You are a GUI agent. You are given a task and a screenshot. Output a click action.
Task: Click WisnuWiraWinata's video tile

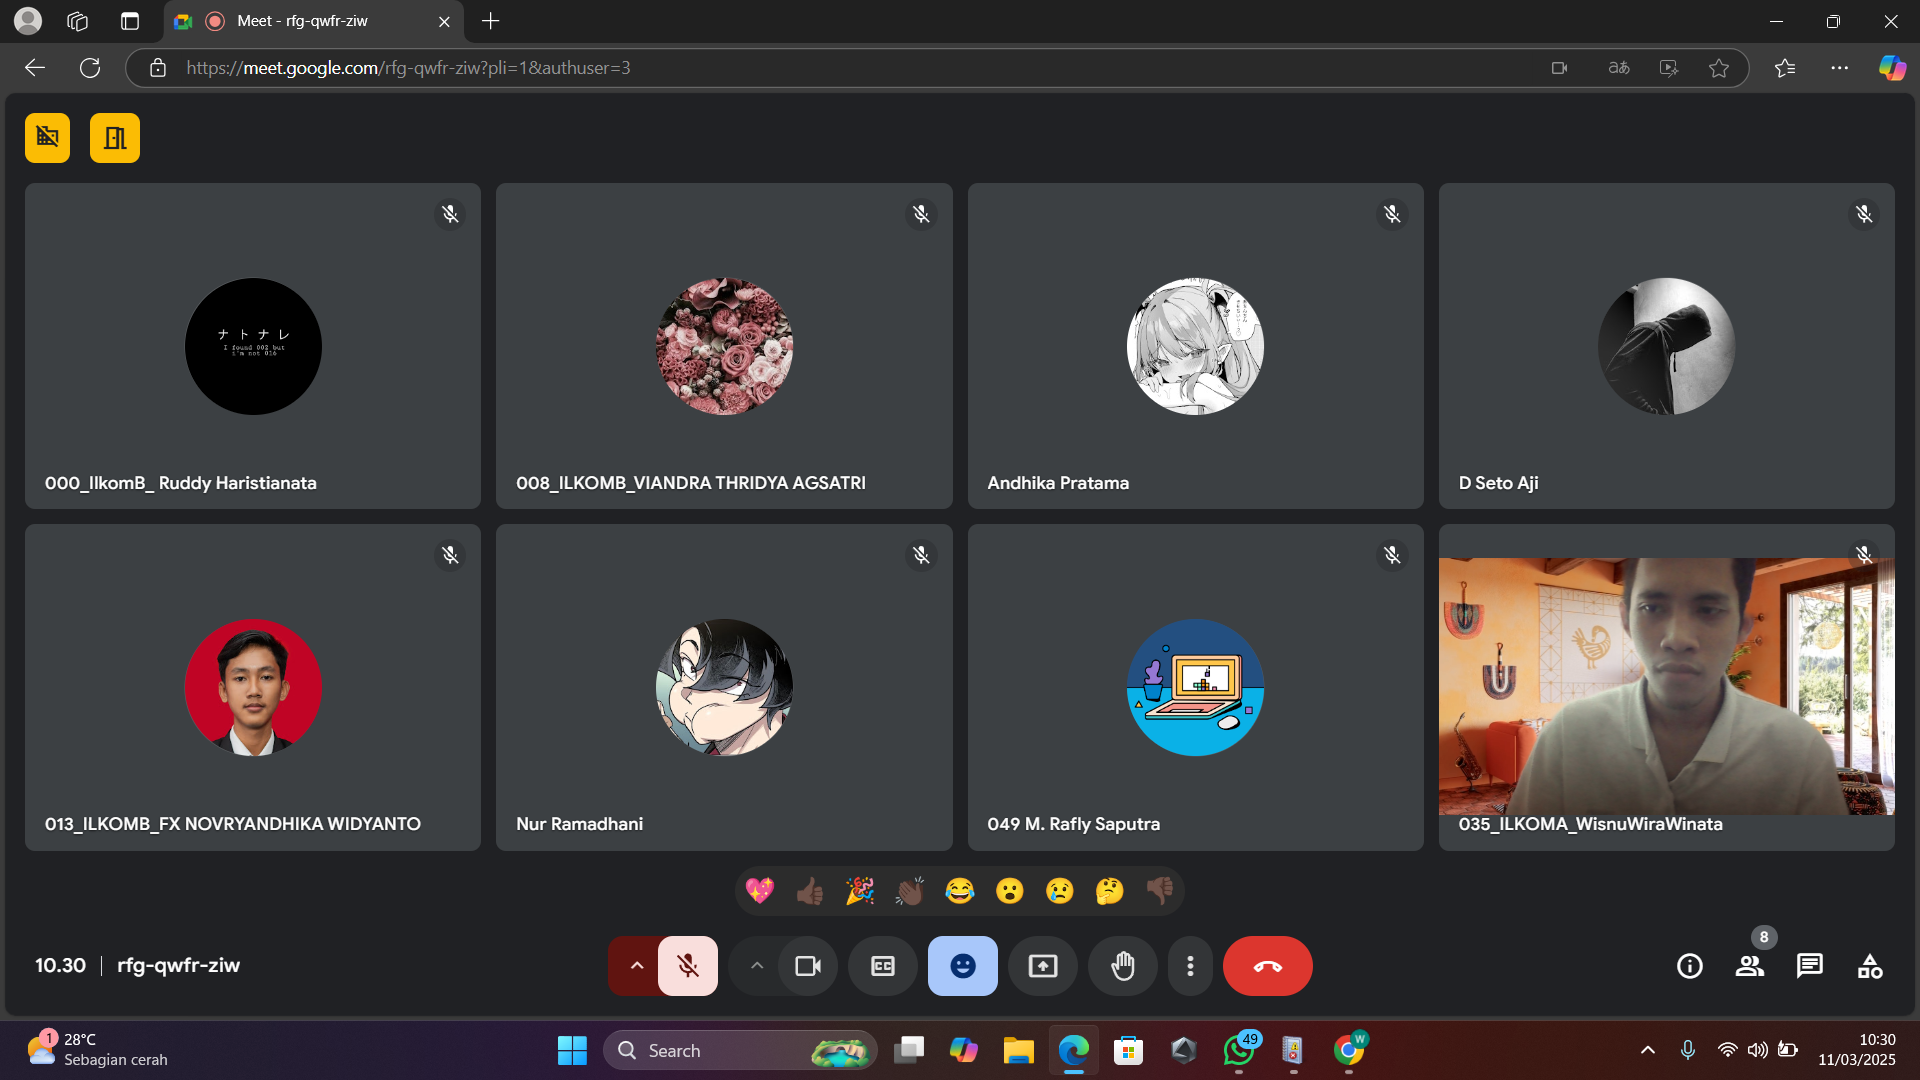pyautogui.click(x=1666, y=687)
